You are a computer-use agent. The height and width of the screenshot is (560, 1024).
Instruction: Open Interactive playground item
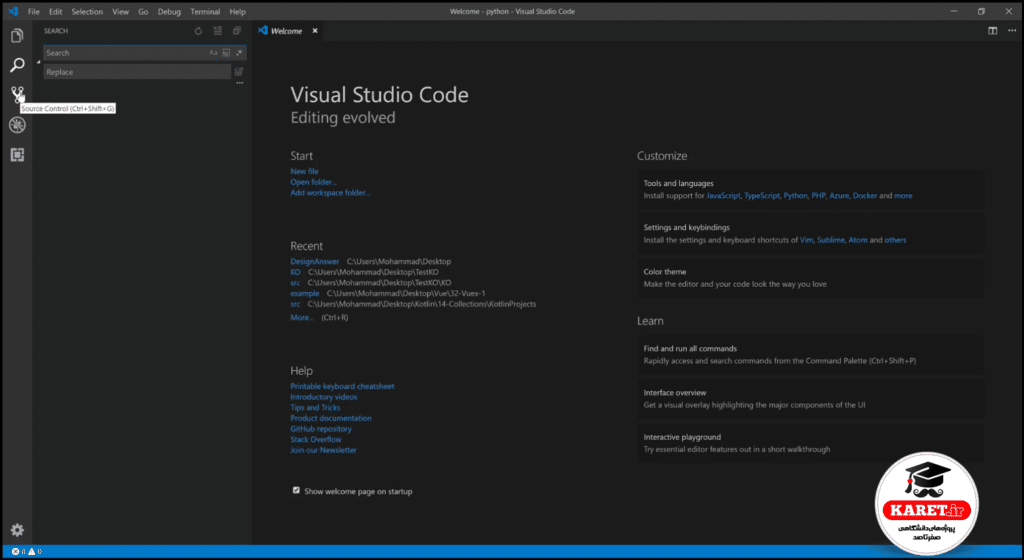pos(810,443)
